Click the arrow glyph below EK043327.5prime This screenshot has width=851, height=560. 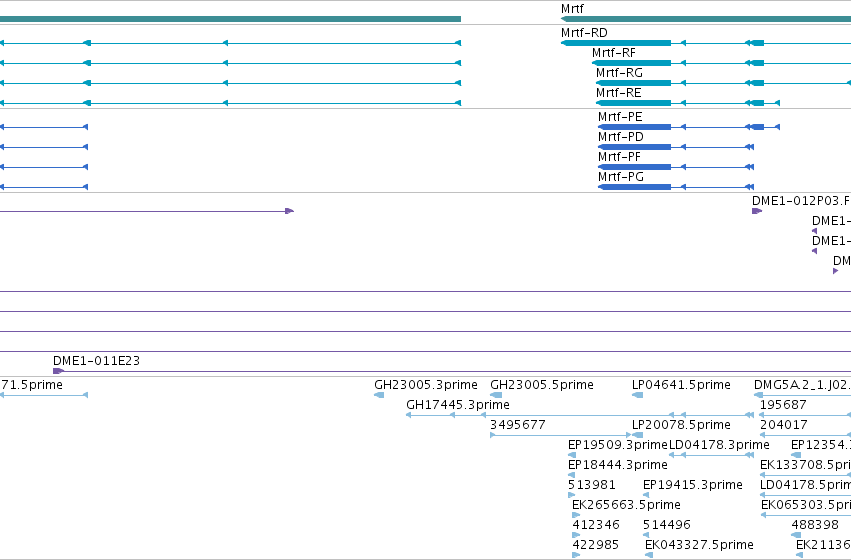tap(649, 555)
